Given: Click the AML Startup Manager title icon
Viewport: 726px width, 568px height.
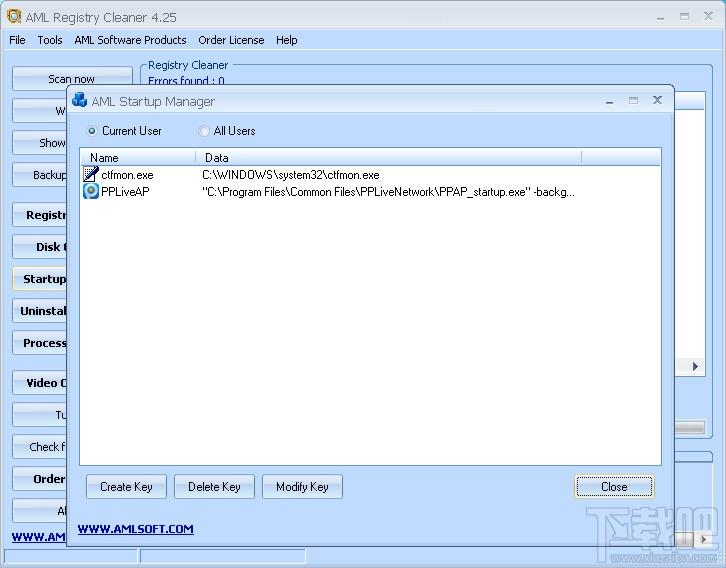Looking at the screenshot, I should coord(80,100).
